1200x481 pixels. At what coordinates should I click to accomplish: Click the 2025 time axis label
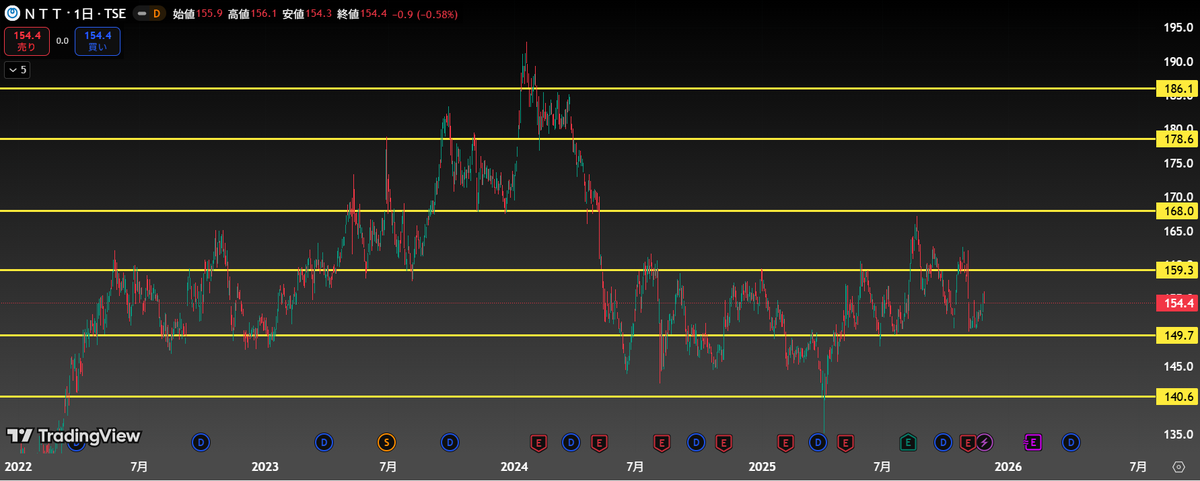[x=762, y=467]
